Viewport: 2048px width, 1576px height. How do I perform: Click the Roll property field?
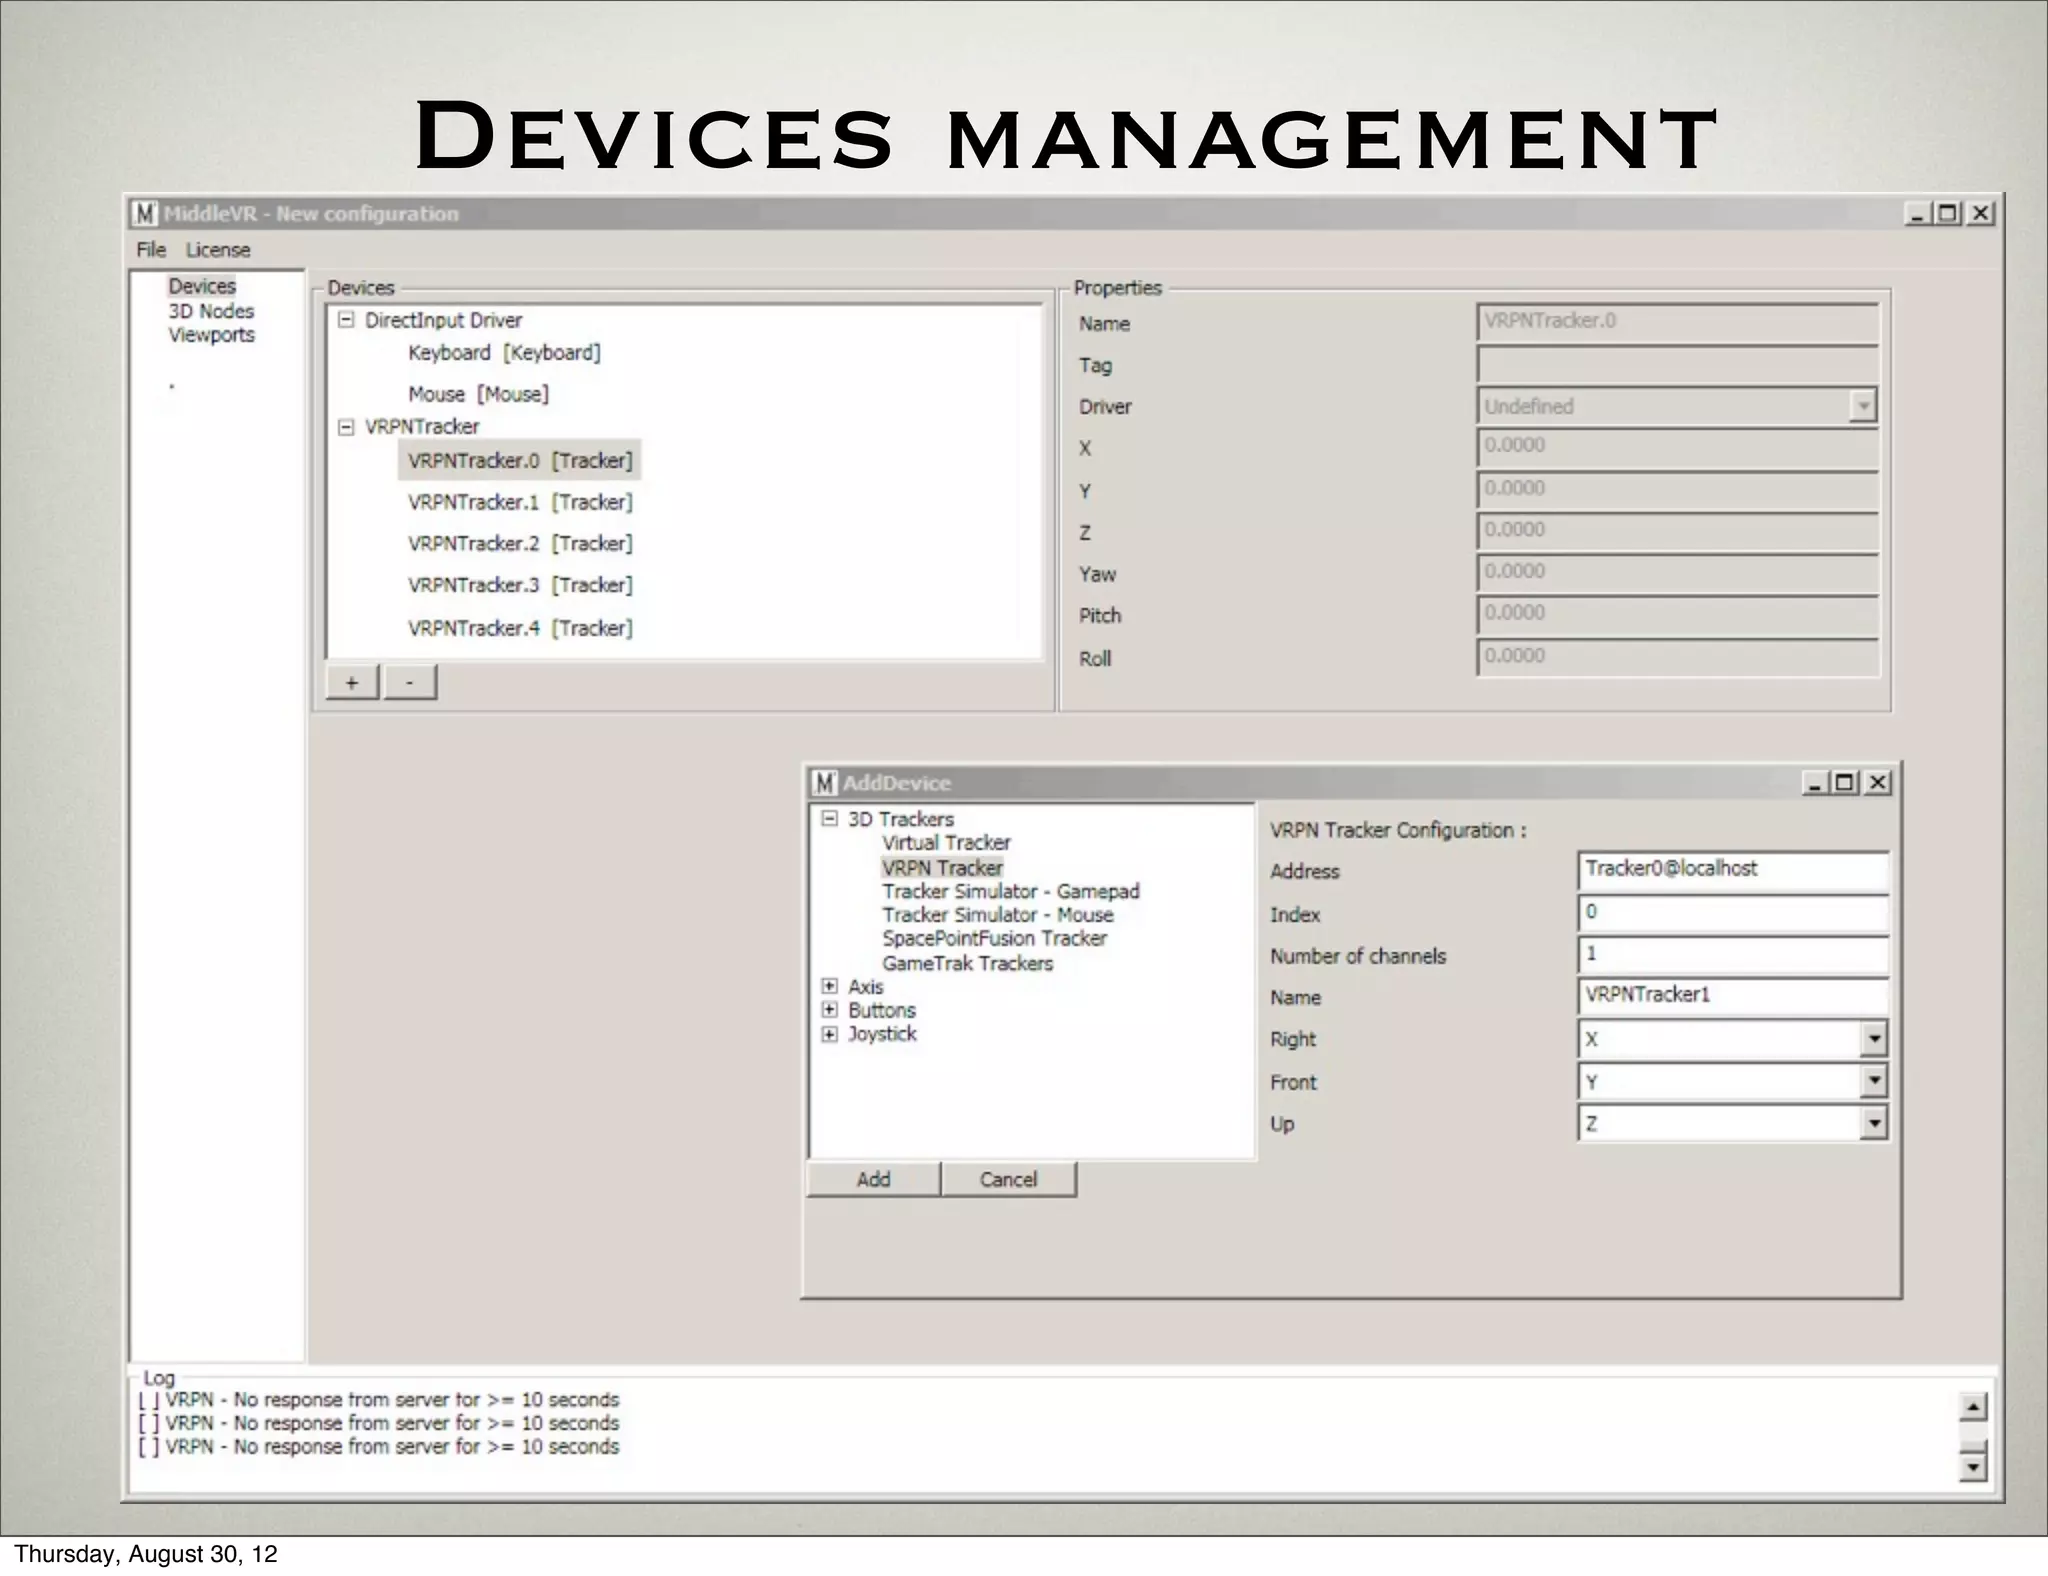point(1677,657)
